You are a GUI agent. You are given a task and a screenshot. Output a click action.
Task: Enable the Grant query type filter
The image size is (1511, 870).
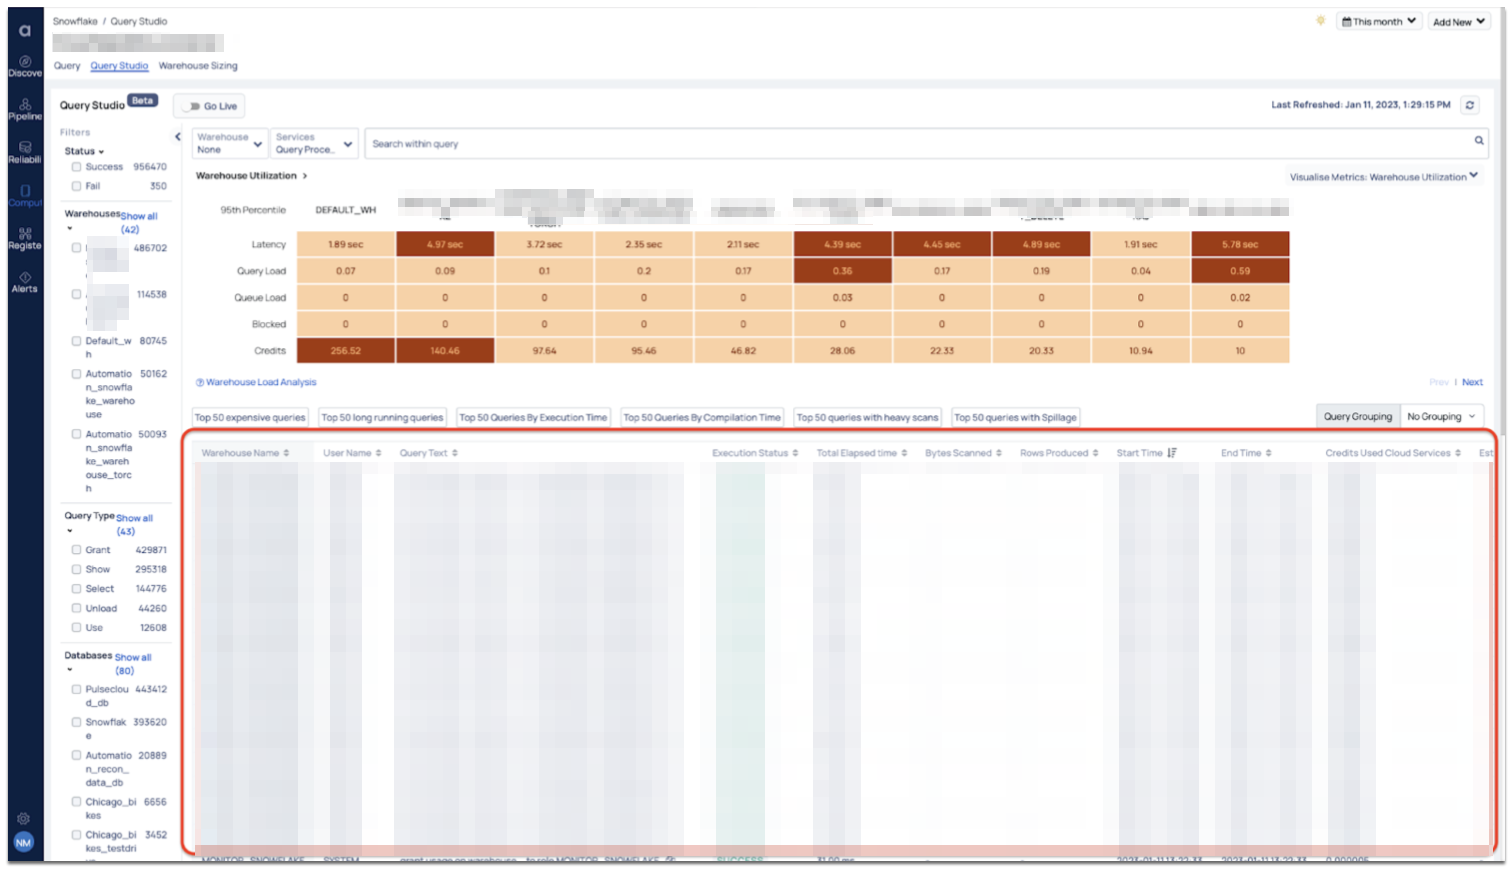pyautogui.click(x=76, y=549)
